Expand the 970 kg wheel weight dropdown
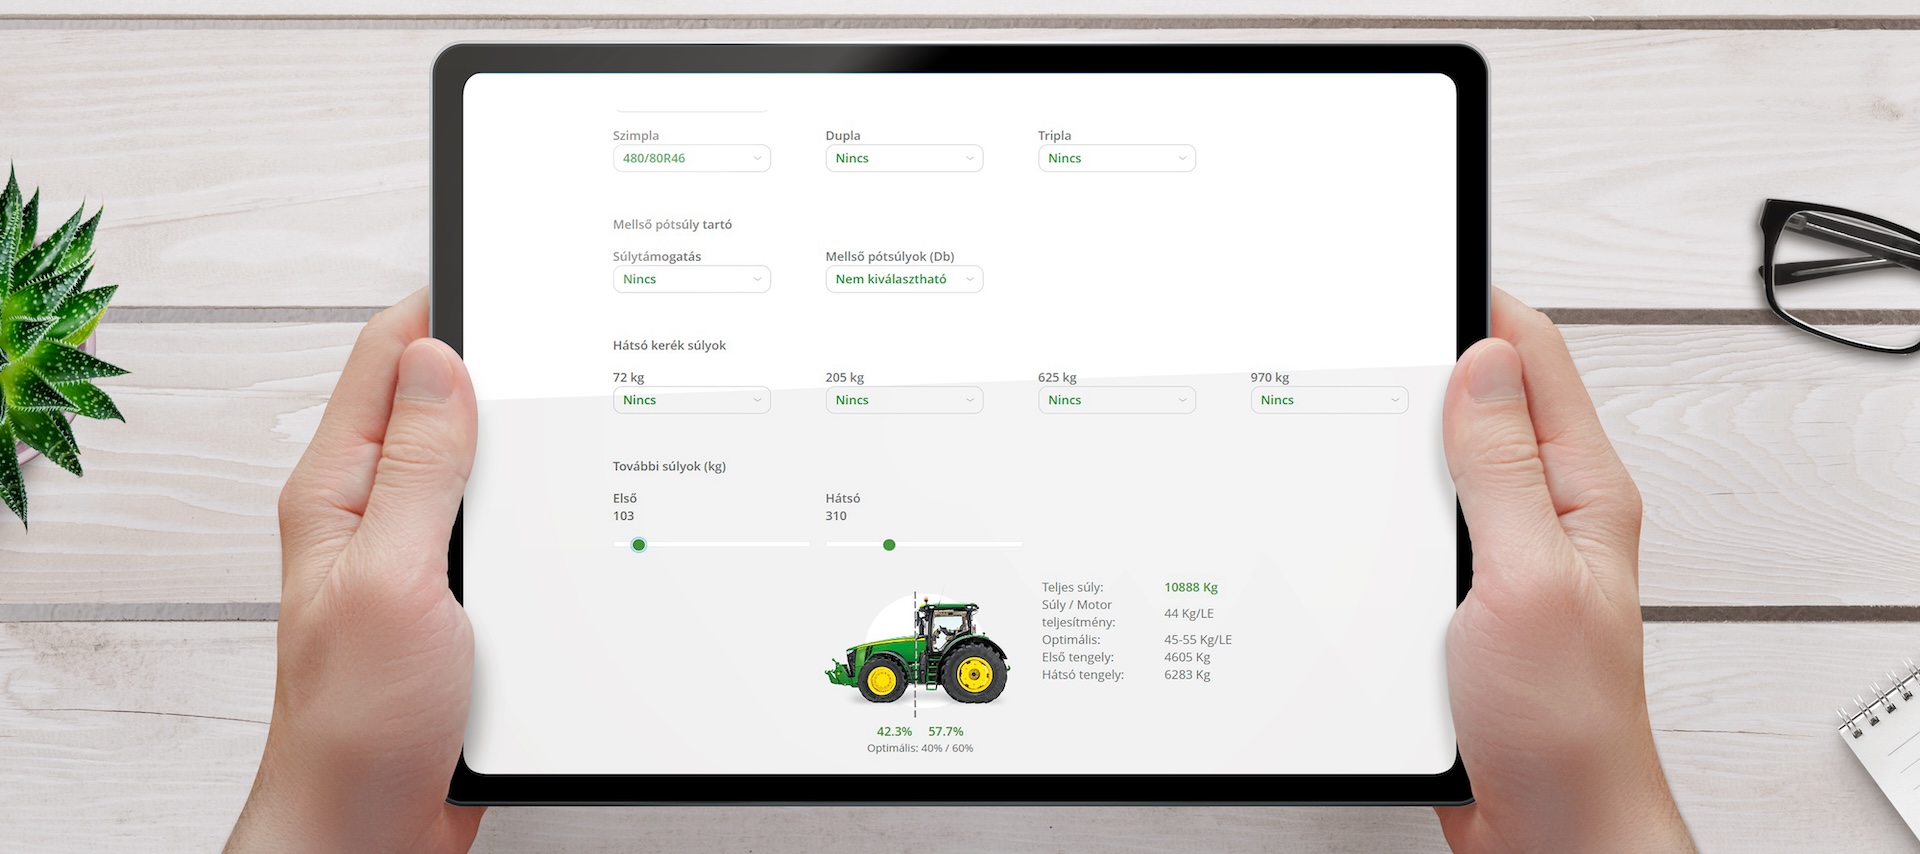Image resolution: width=1920 pixels, height=854 pixels. 1328,400
